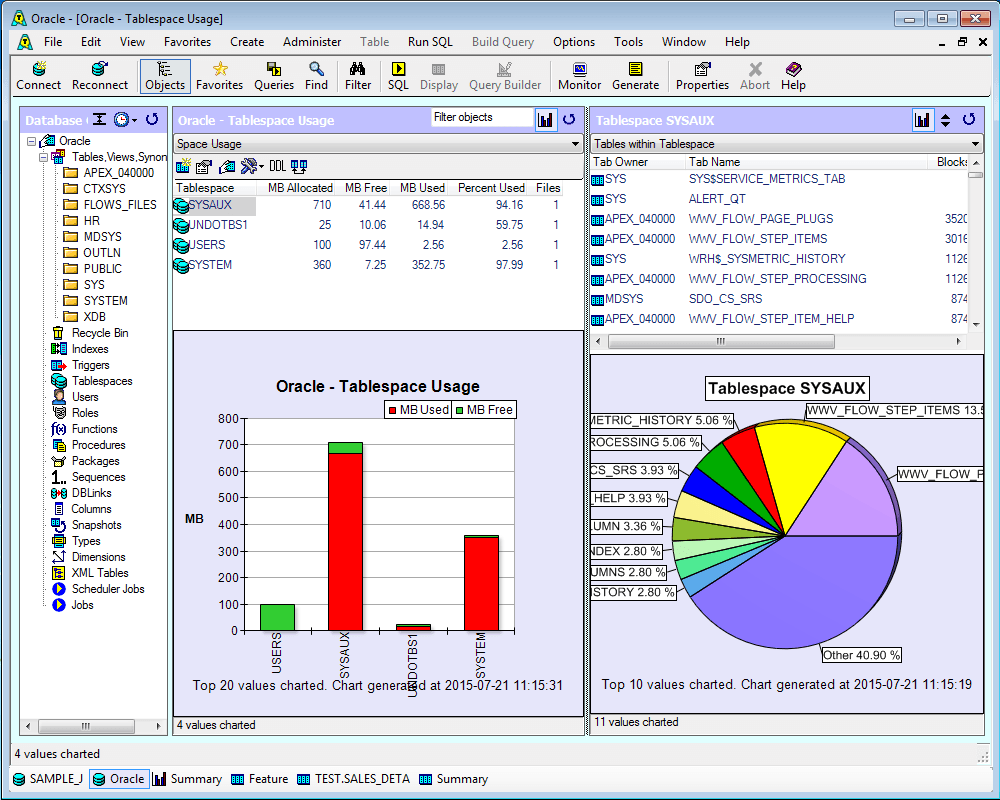The height and width of the screenshot is (800, 1000).
Task: Switch to the TEST.SALES_DETA bottom tab
Action: point(354,779)
